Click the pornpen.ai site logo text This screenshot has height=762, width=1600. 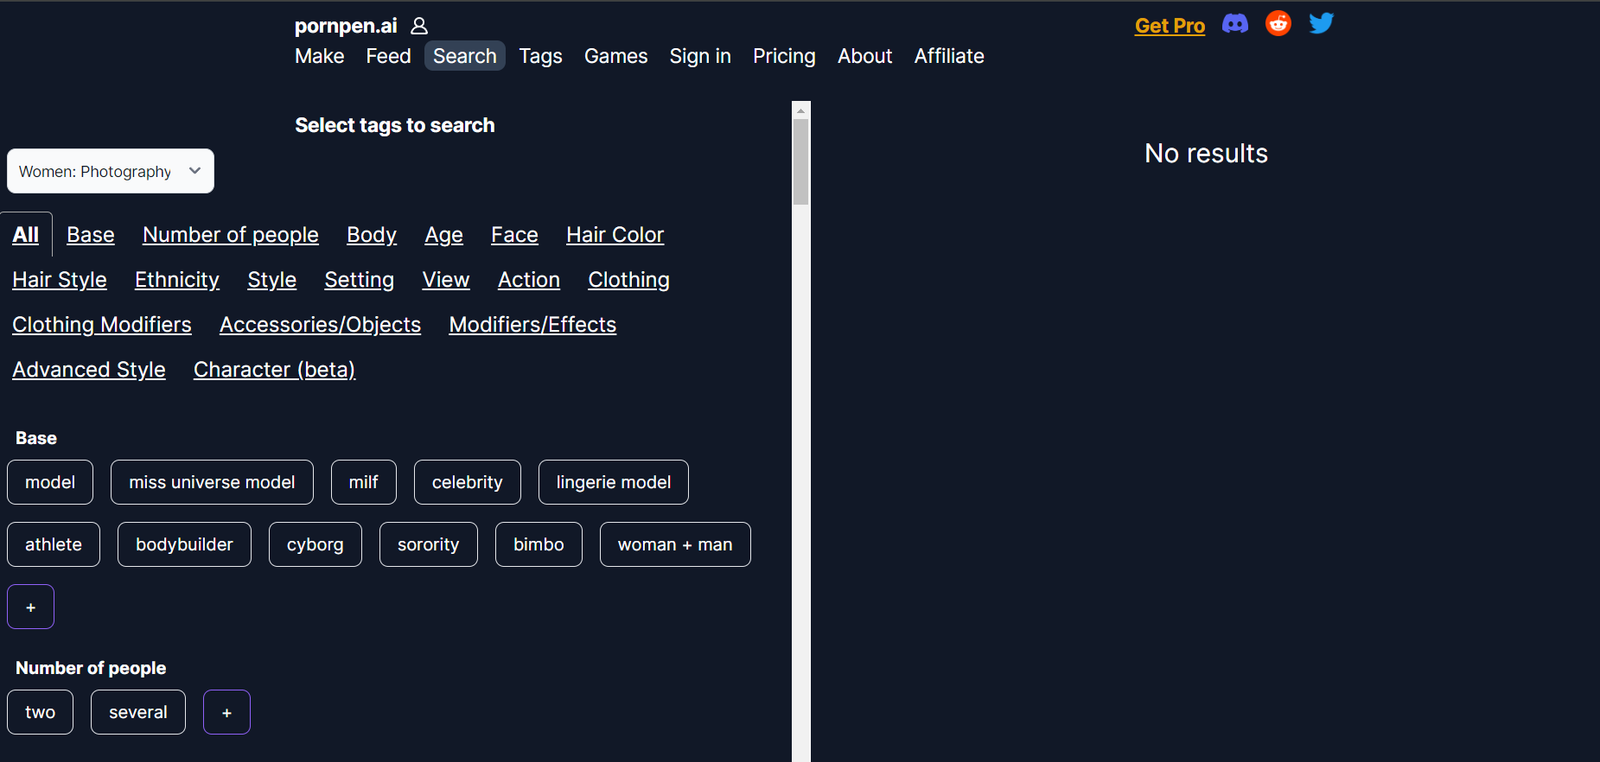(x=345, y=26)
